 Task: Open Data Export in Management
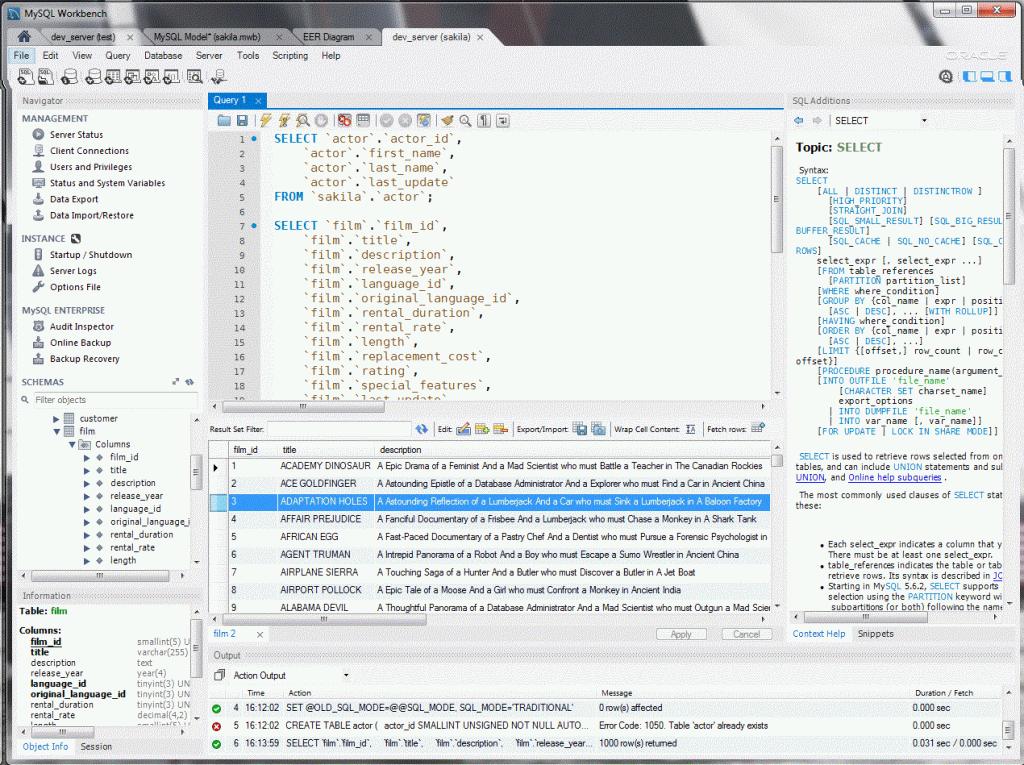[x=74, y=199]
